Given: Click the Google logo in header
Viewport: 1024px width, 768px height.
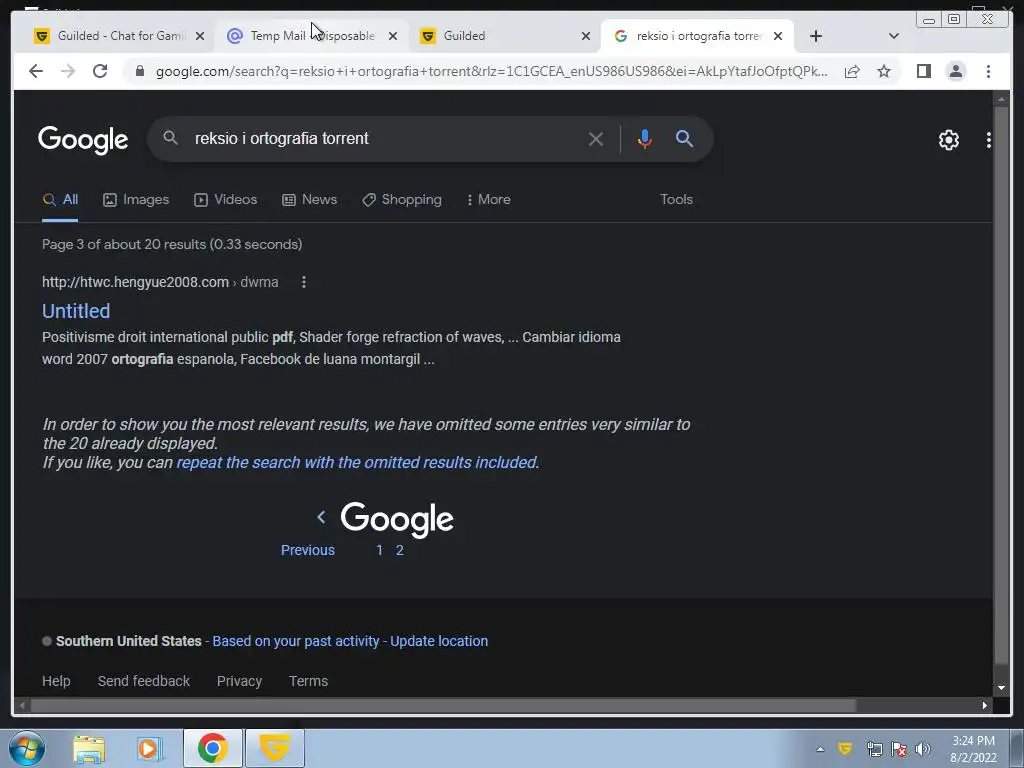Looking at the screenshot, I should coord(83,140).
